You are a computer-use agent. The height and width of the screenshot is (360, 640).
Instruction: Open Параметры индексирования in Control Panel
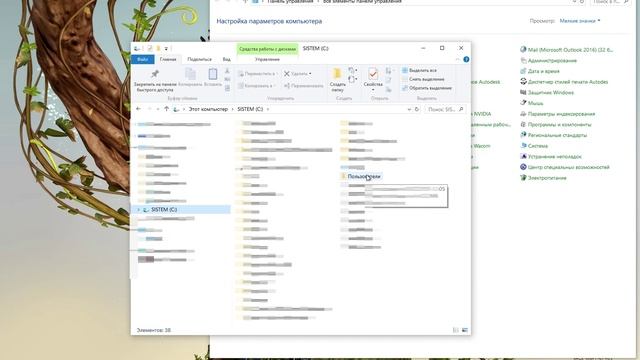click(x=558, y=114)
